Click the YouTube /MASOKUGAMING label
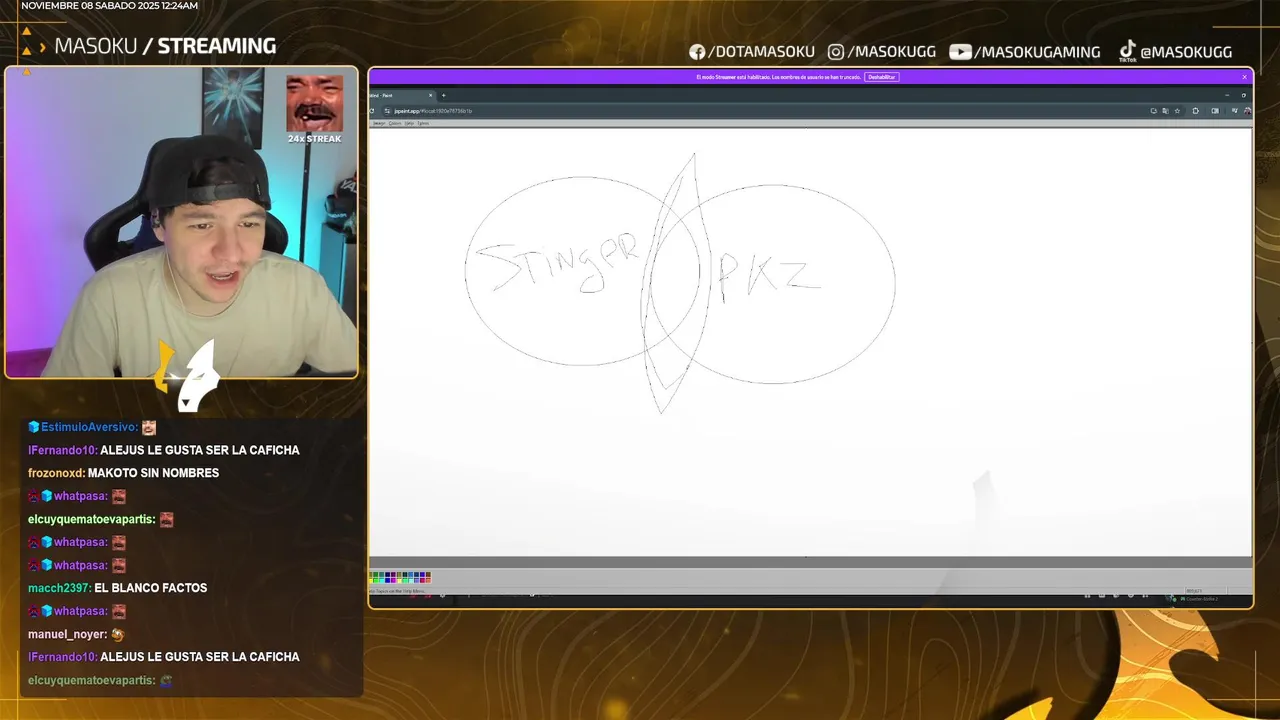 pyautogui.click(x=1037, y=52)
